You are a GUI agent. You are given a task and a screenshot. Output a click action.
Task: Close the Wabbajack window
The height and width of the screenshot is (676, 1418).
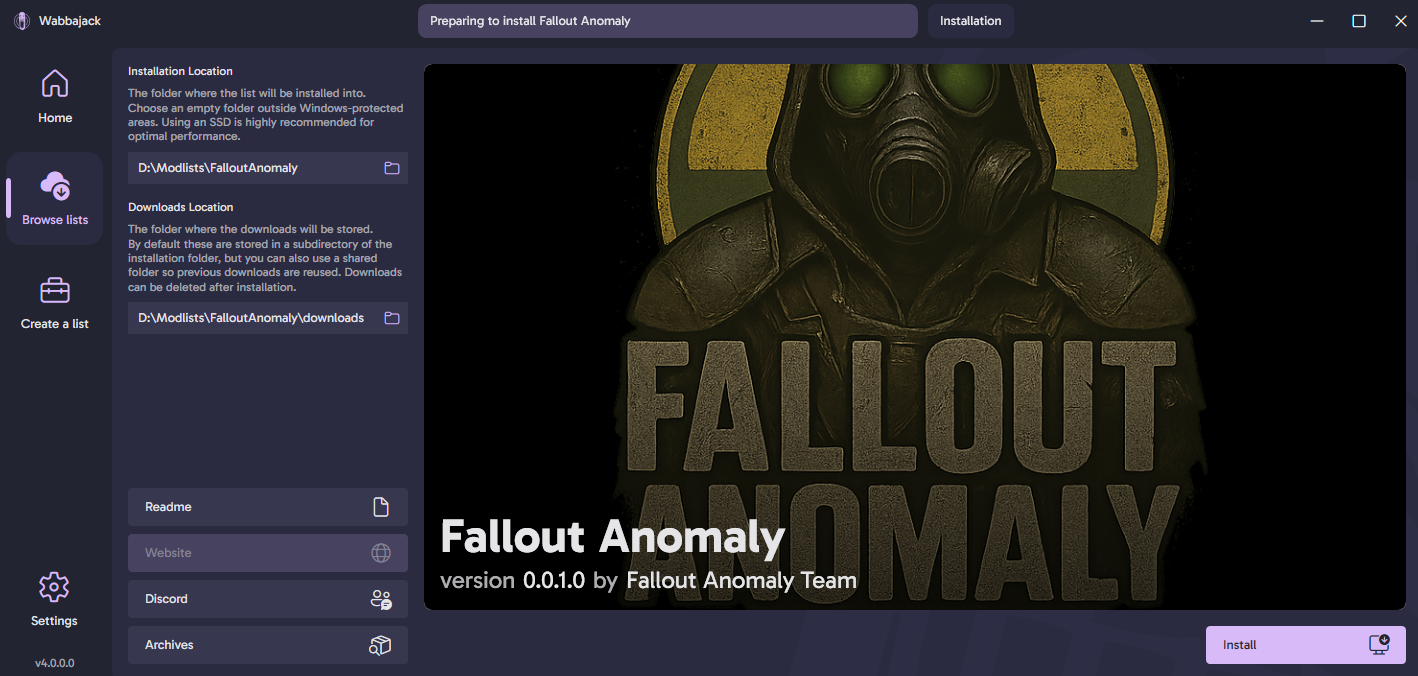pyautogui.click(x=1400, y=21)
